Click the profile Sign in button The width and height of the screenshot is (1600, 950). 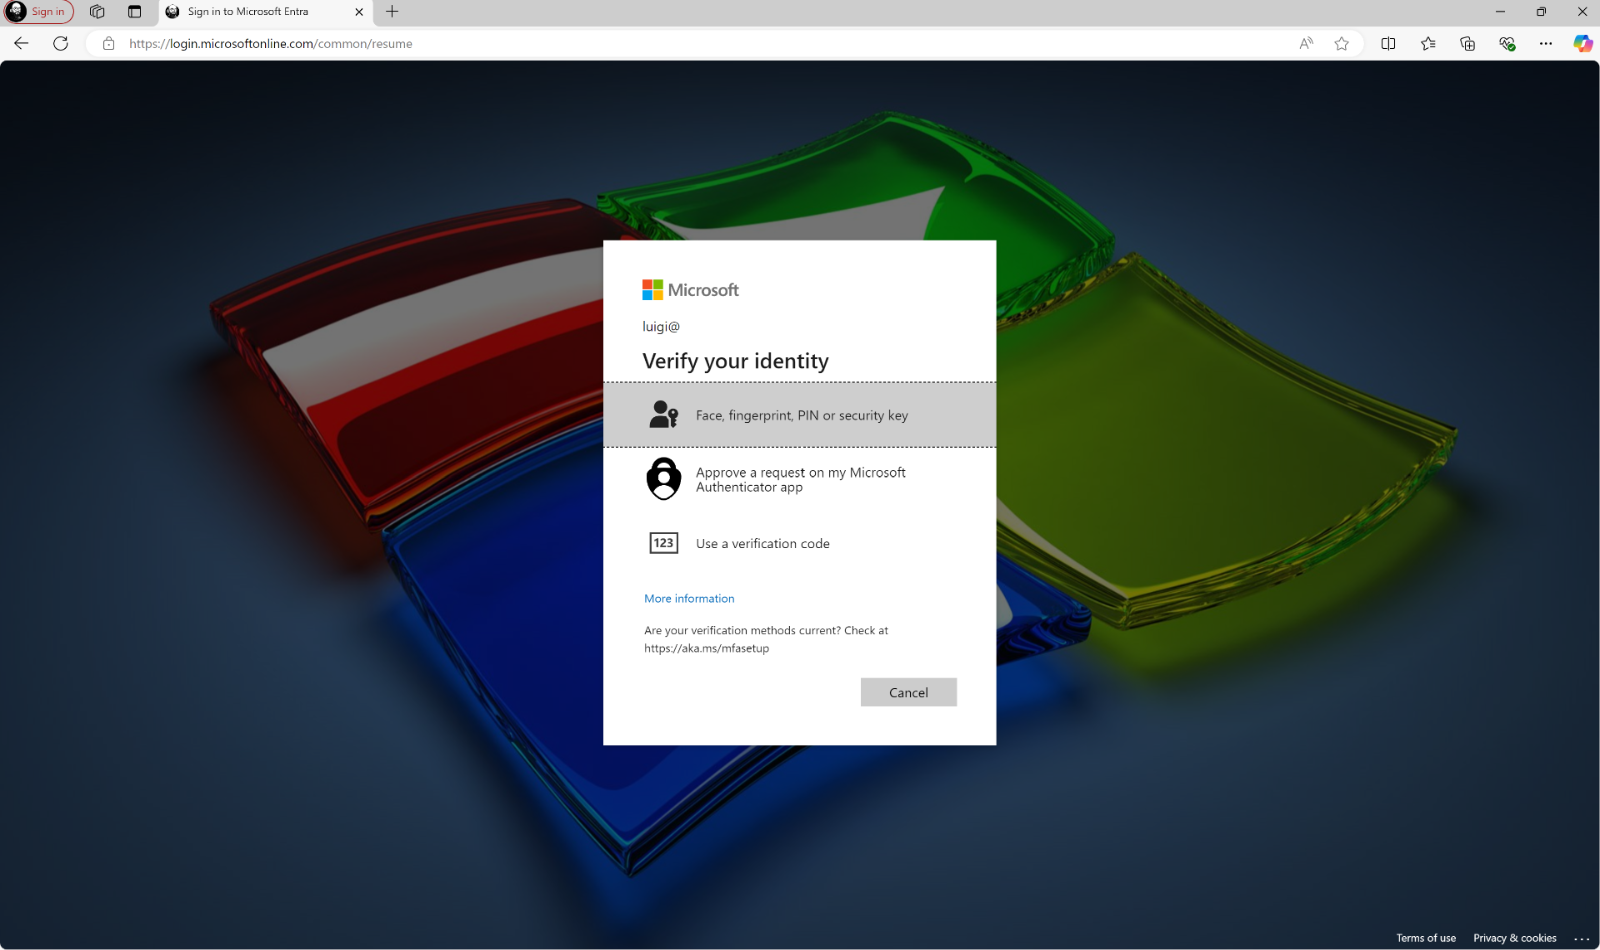point(39,12)
